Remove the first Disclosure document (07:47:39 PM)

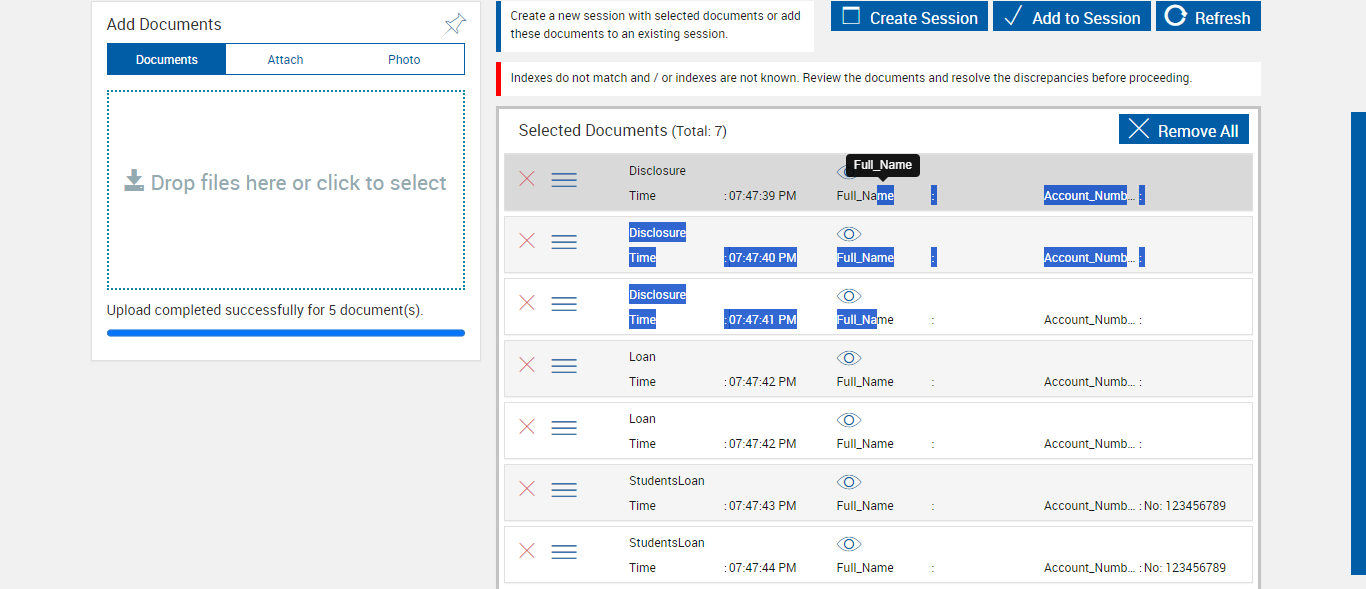(x=527, y=179)
